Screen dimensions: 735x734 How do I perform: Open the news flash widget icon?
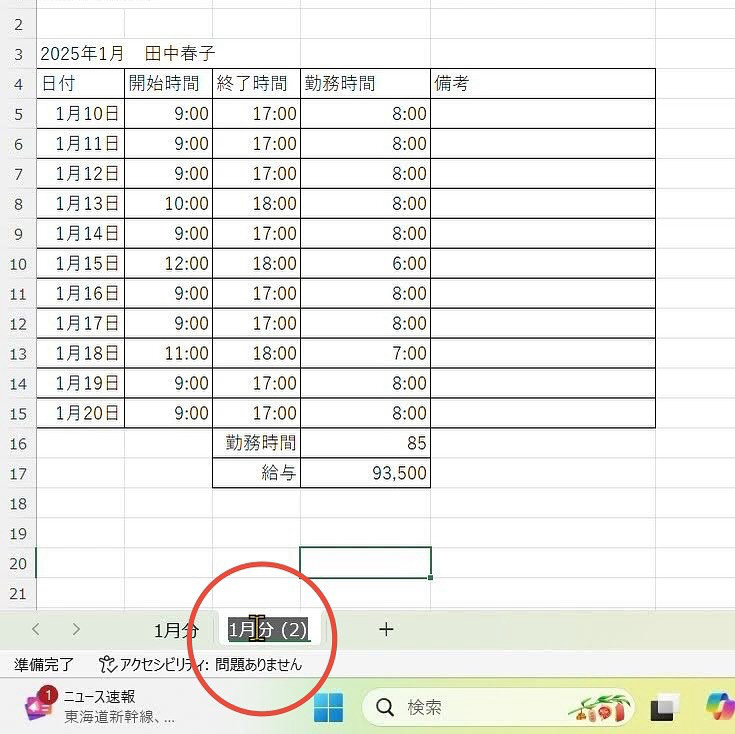pos(37,706)
